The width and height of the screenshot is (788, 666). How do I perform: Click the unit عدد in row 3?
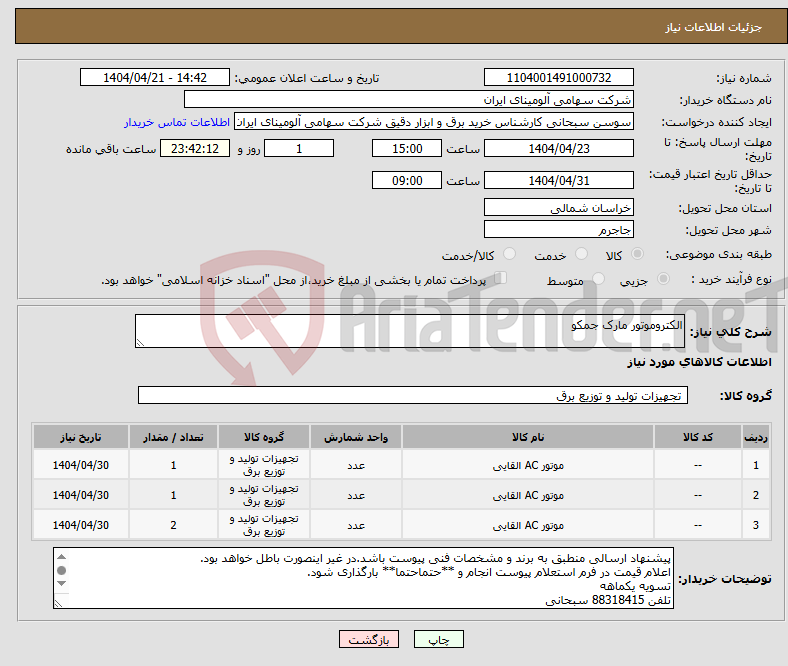tap(356, 525)
